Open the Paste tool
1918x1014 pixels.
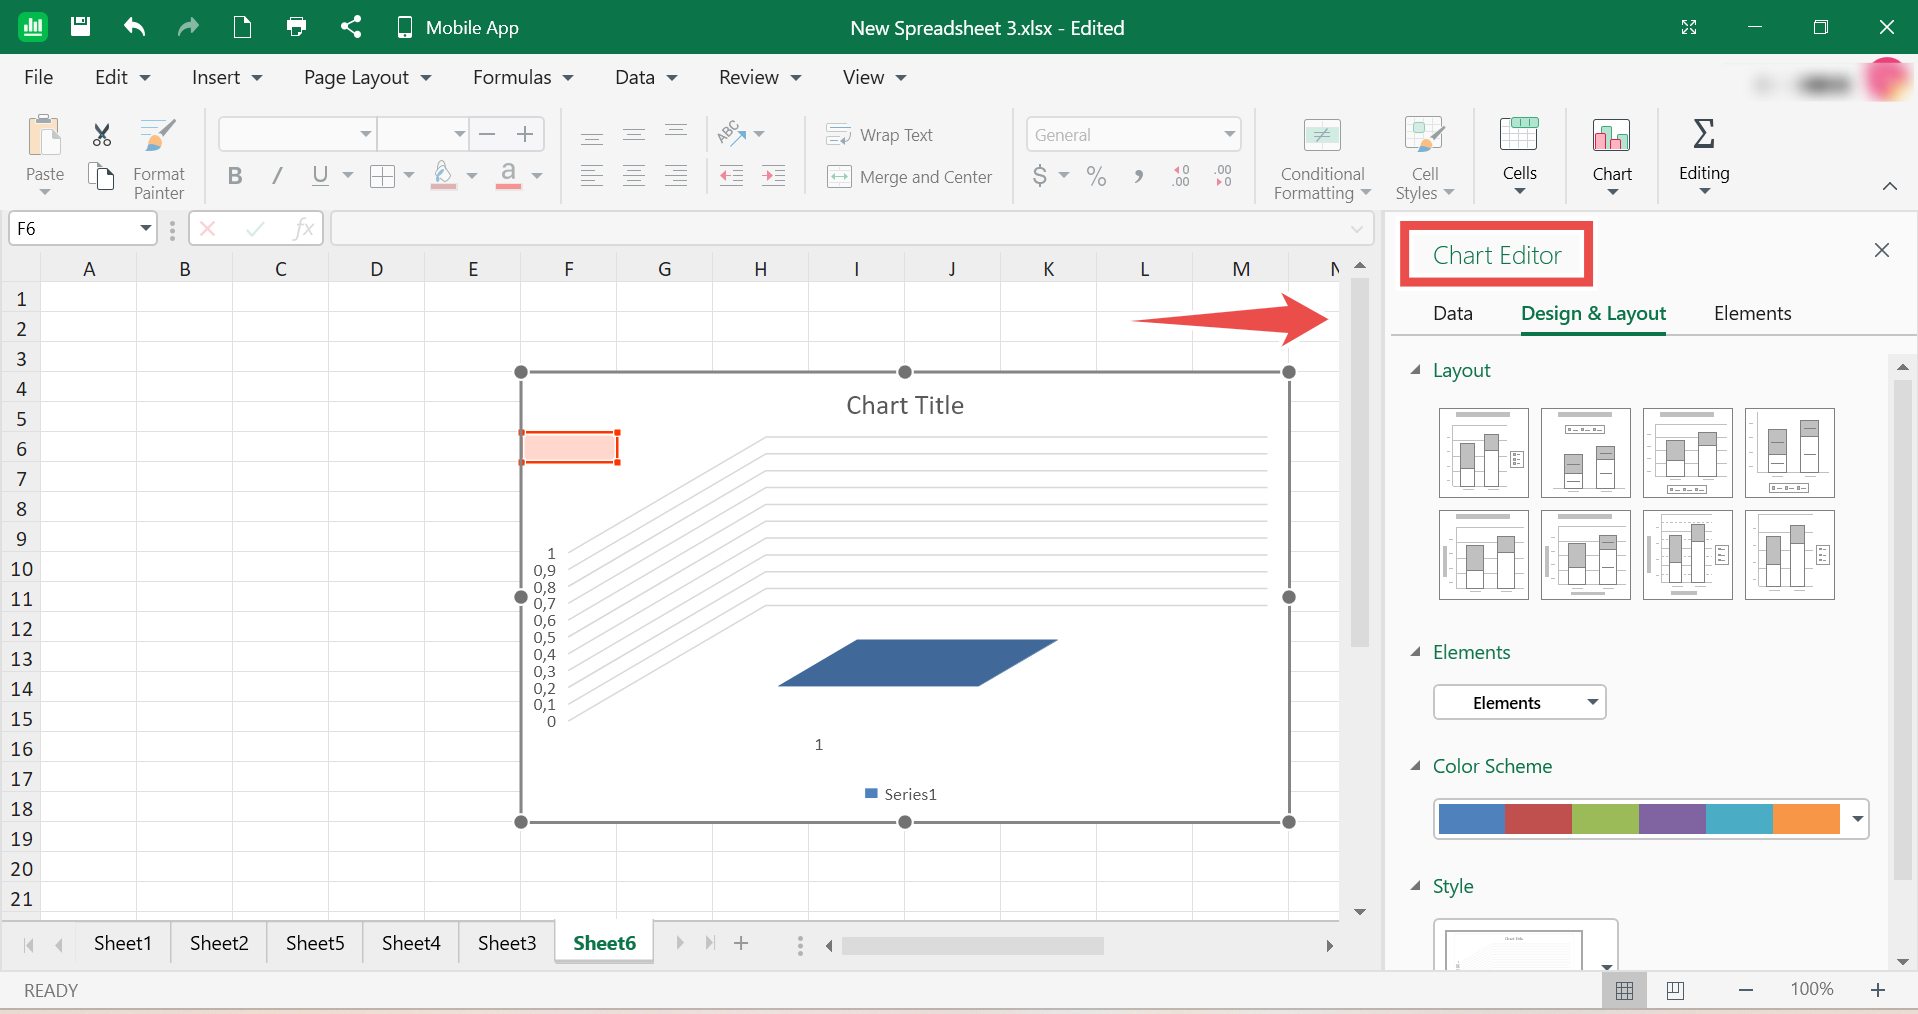click(x=45, y=155)
